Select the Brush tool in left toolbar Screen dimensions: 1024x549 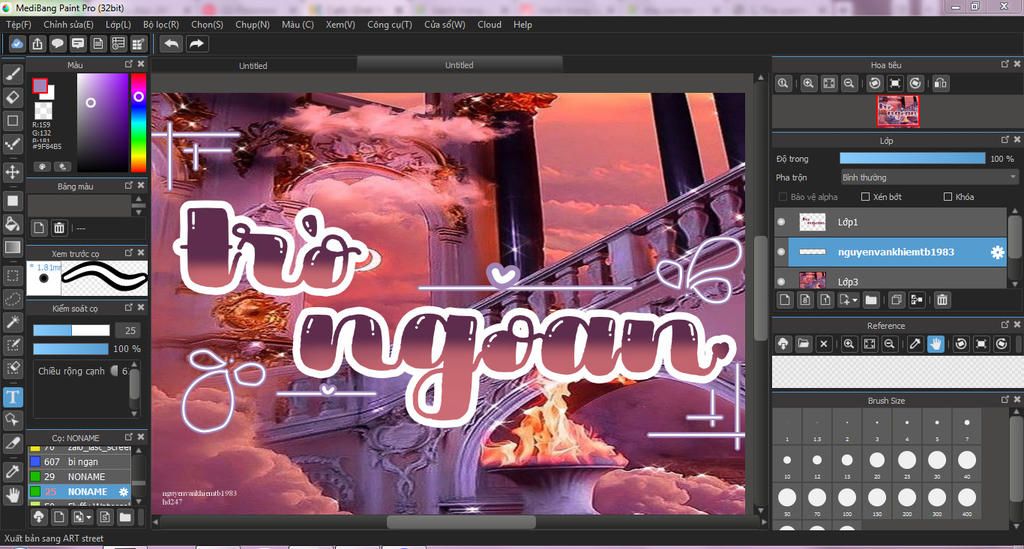(12, 74)
